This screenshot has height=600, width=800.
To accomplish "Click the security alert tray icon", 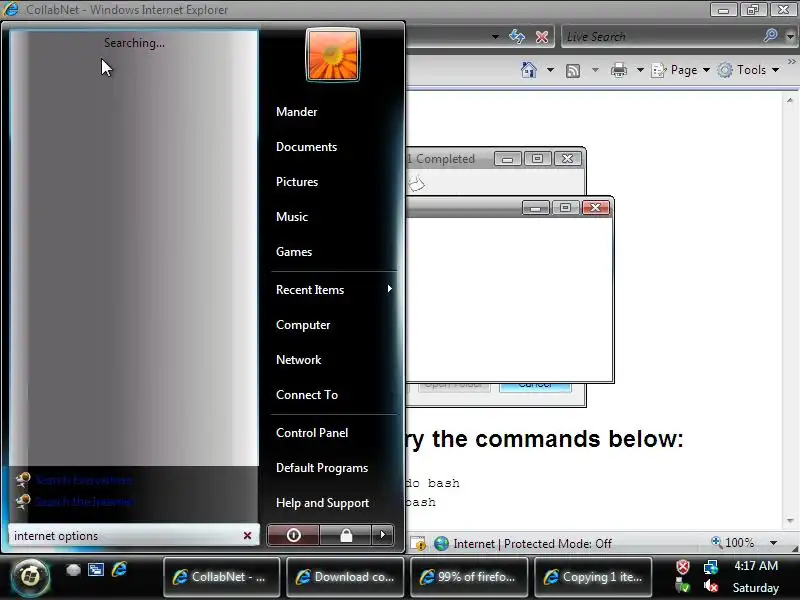I will point(683,567).
